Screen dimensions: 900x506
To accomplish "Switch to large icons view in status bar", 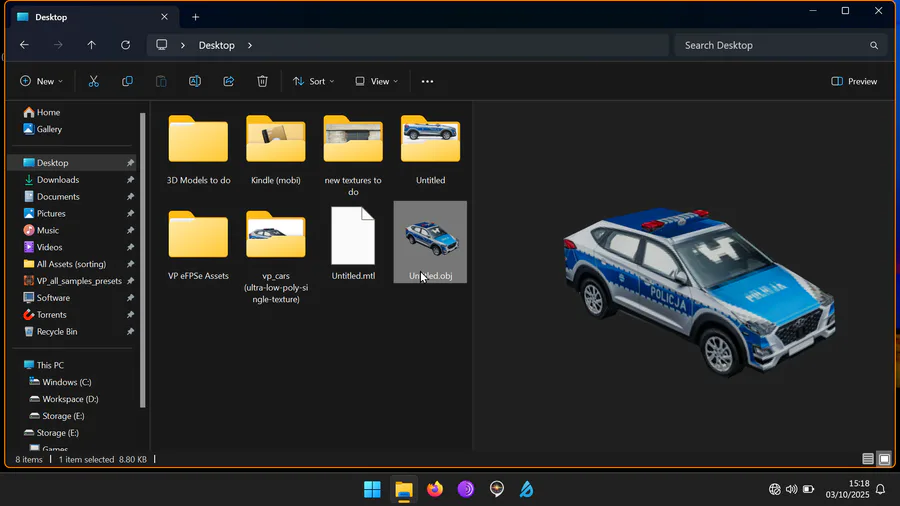I will click(885, 459).
